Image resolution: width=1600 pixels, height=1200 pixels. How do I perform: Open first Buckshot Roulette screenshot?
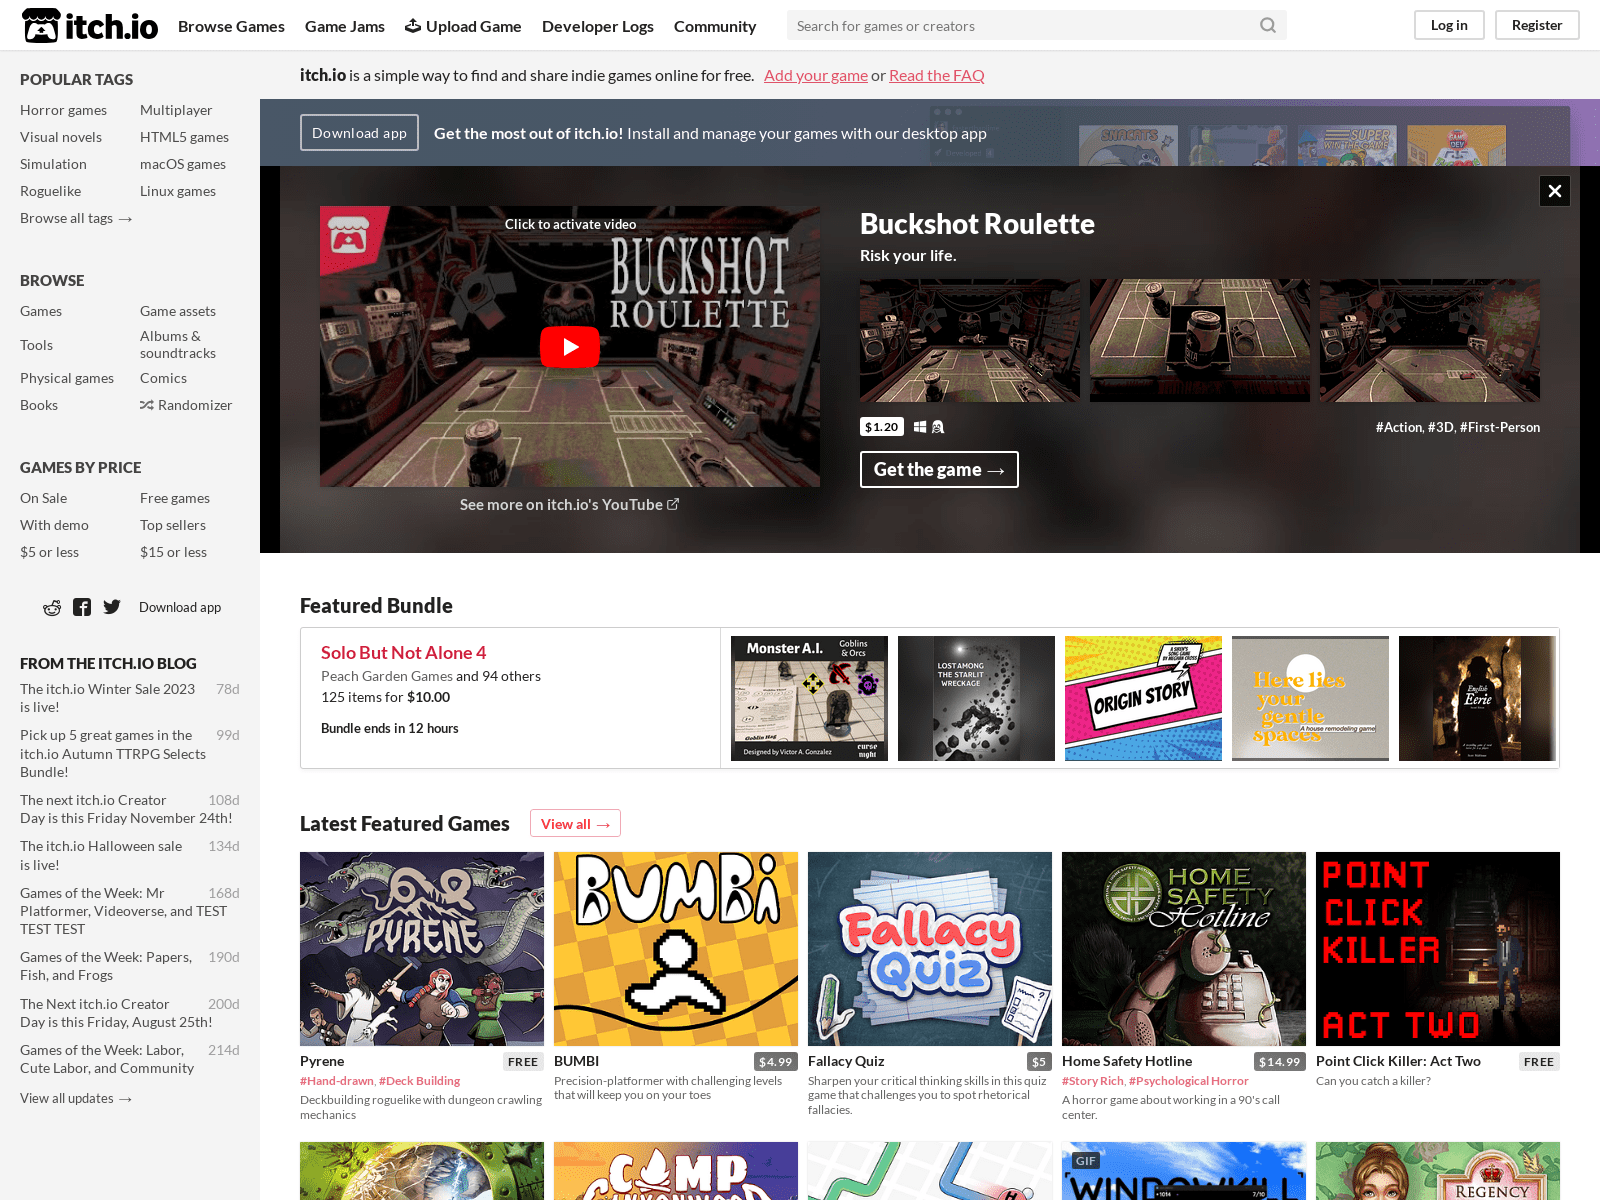click(970, 340)
